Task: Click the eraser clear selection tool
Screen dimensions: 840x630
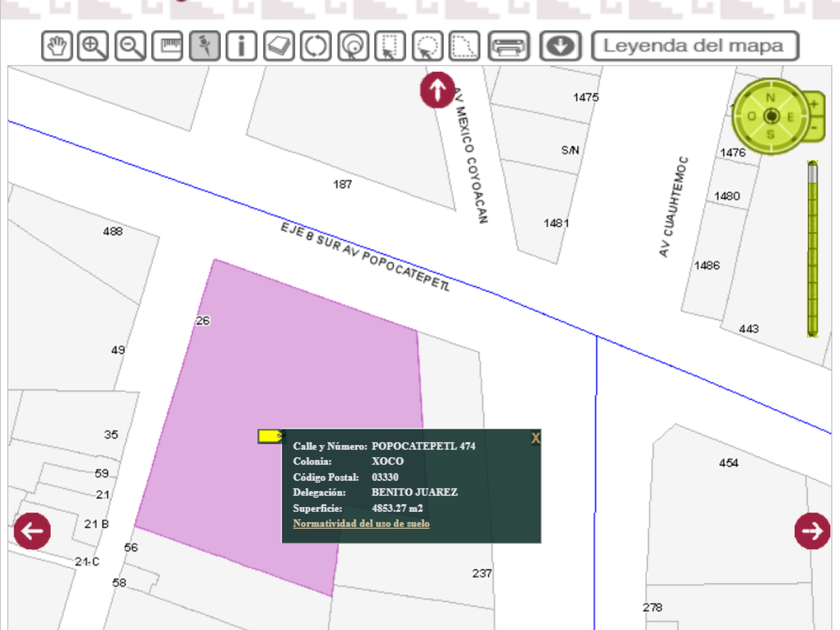Action: (x=279, y=46)
